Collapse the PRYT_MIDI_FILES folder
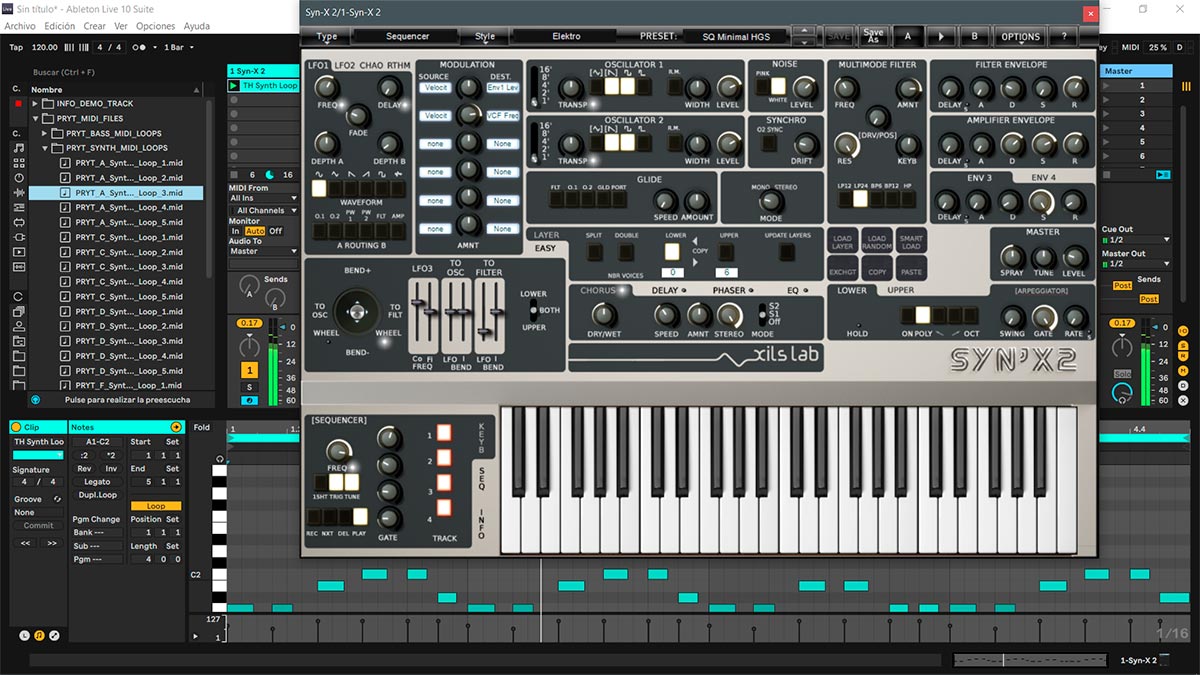 (x=36, y=118)
